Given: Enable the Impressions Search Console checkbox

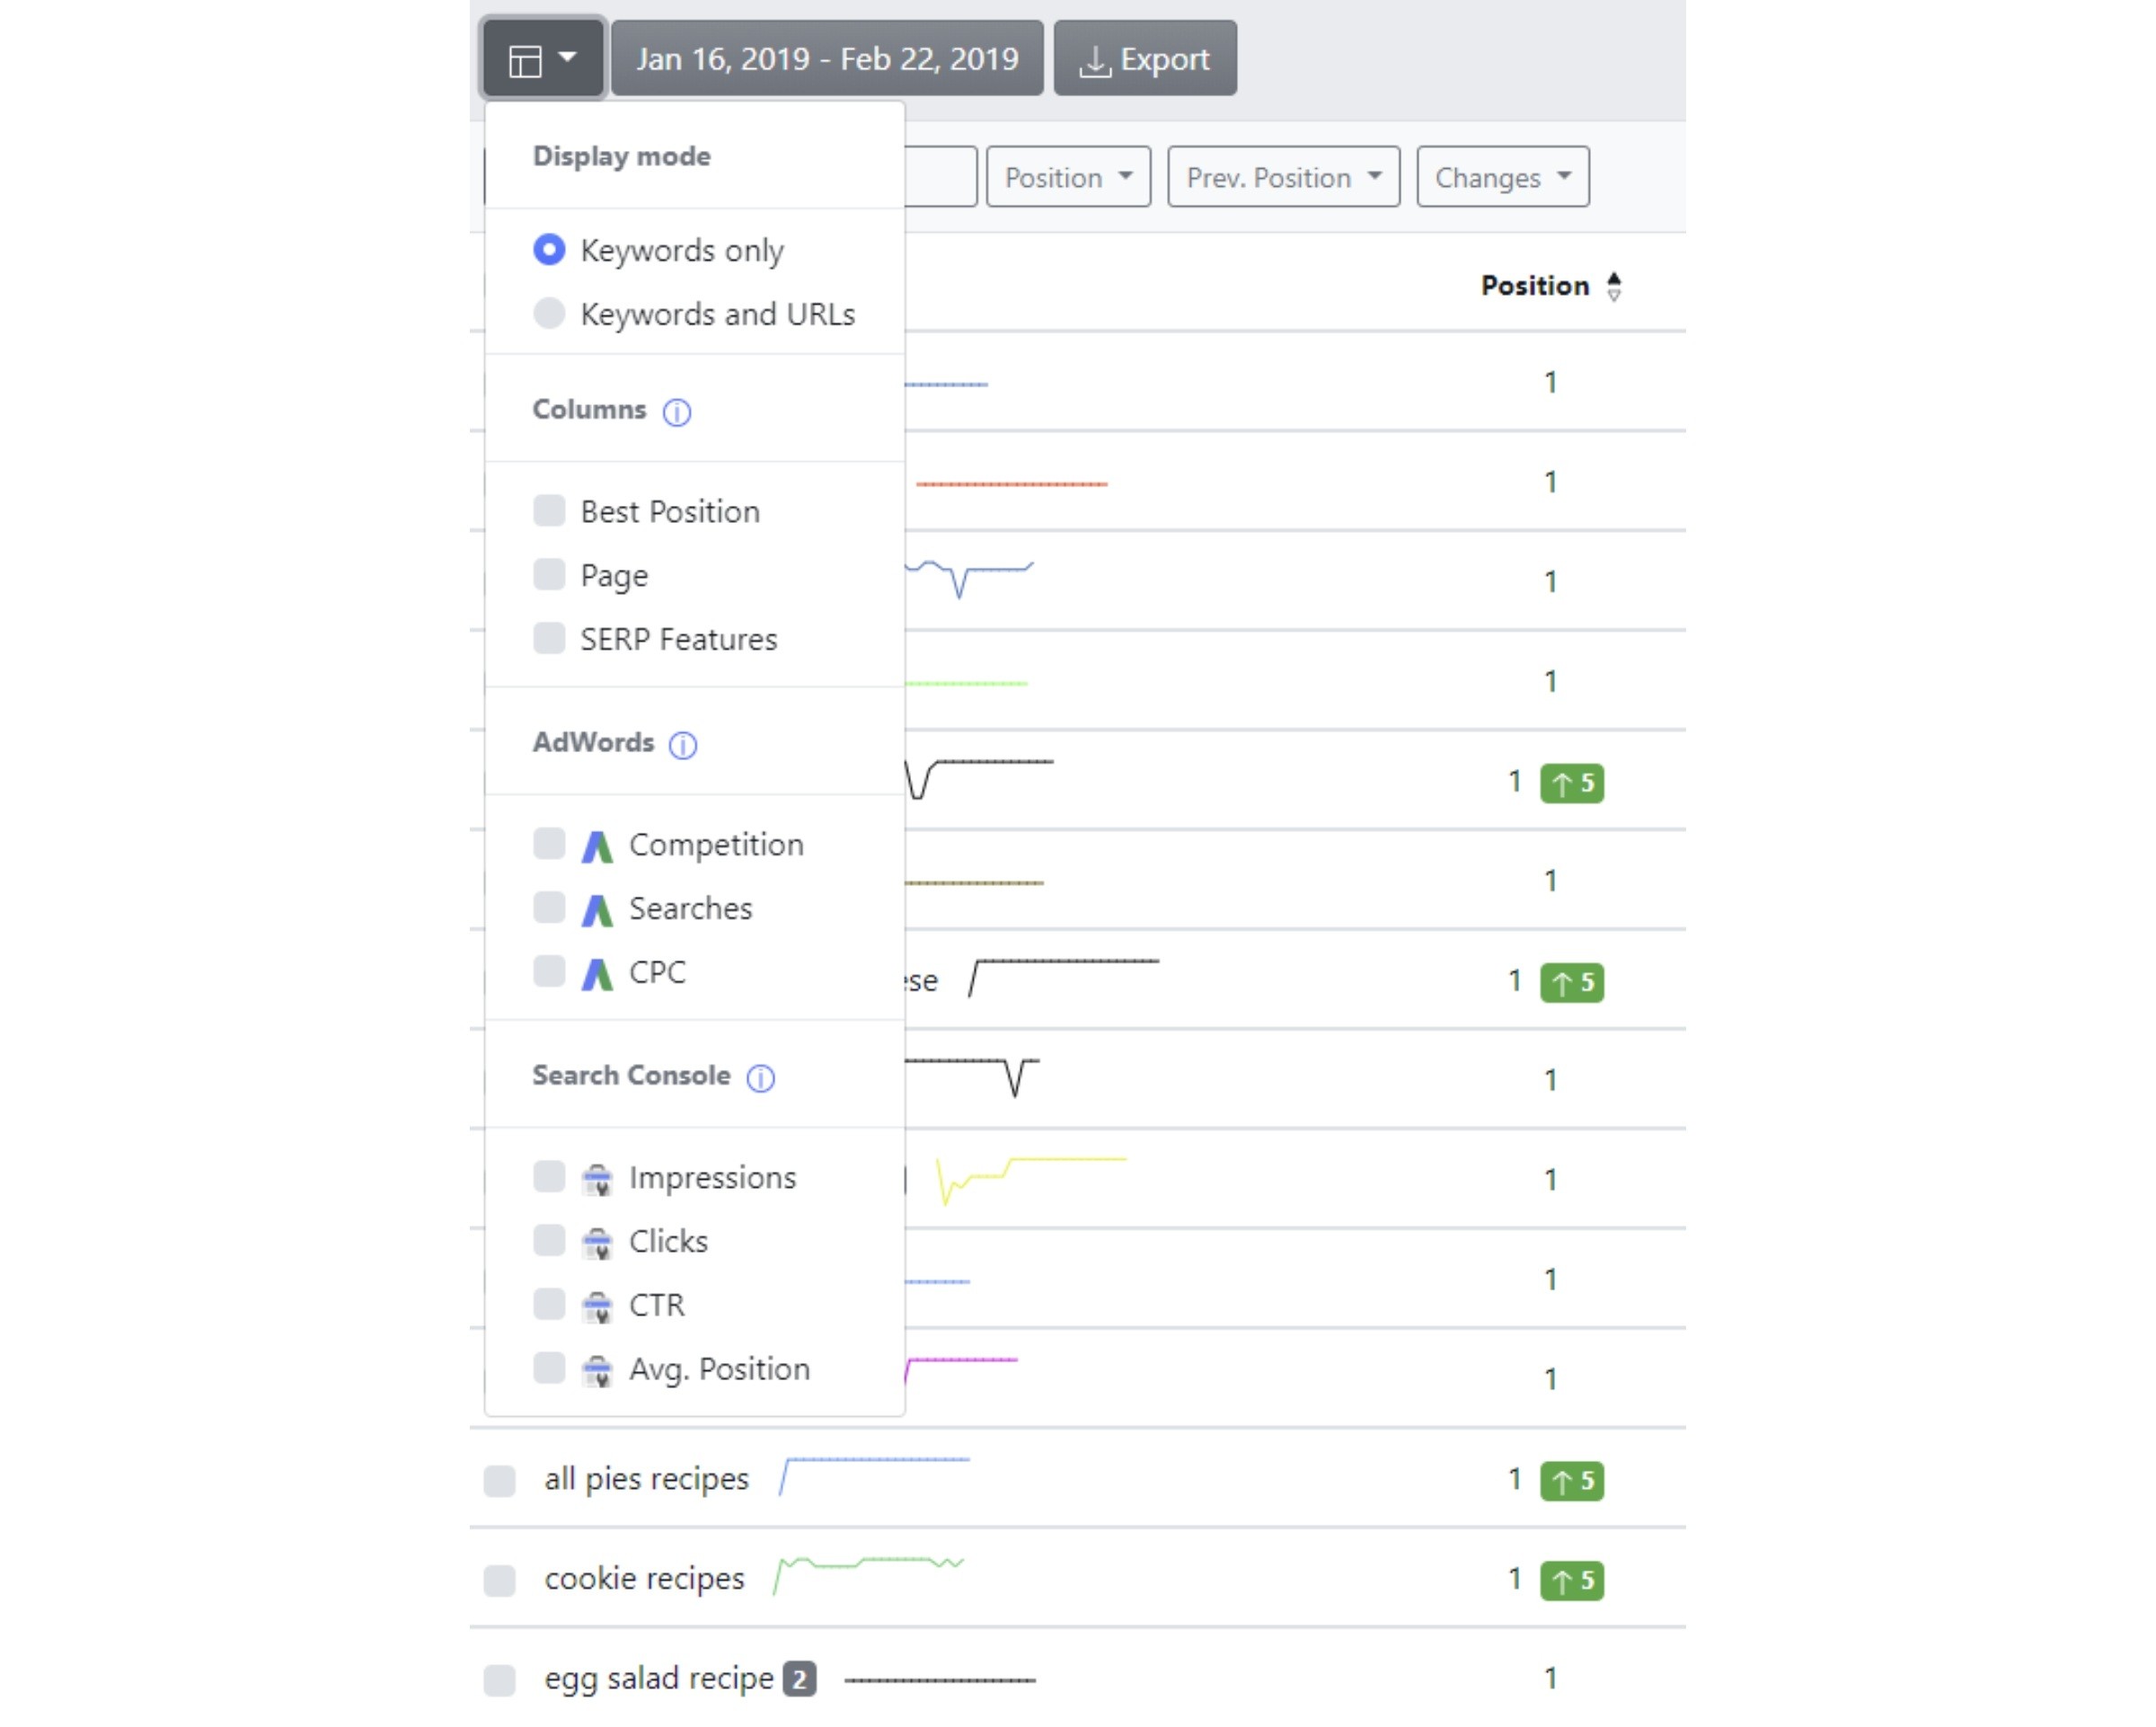Looking at the screenshot, I should click(549, 1177).
